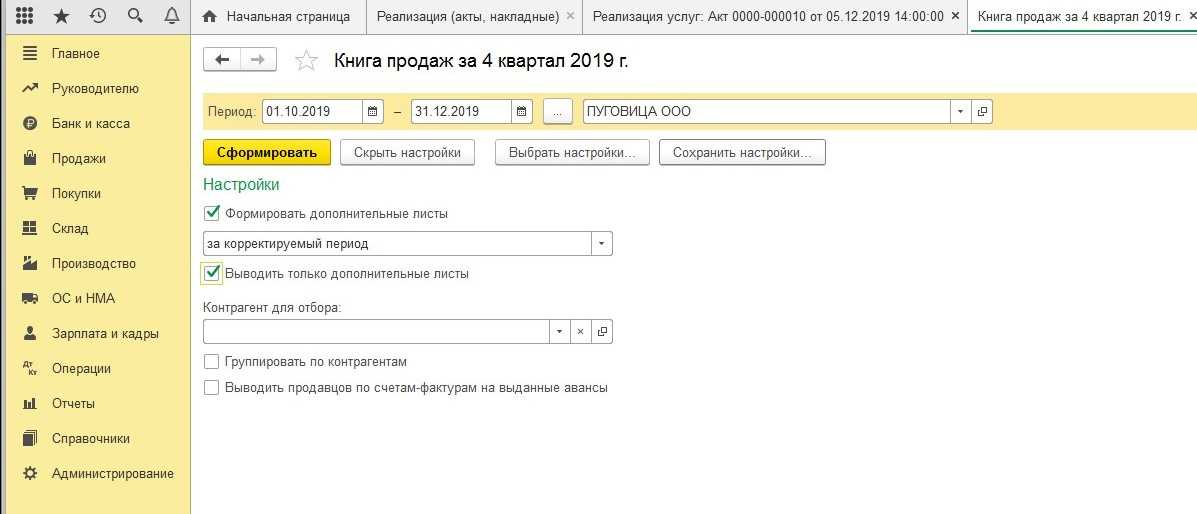This screenshot has height=514, width=1197.
Task: Open calendar picker for end date
Action: click(x=521, y=112)
